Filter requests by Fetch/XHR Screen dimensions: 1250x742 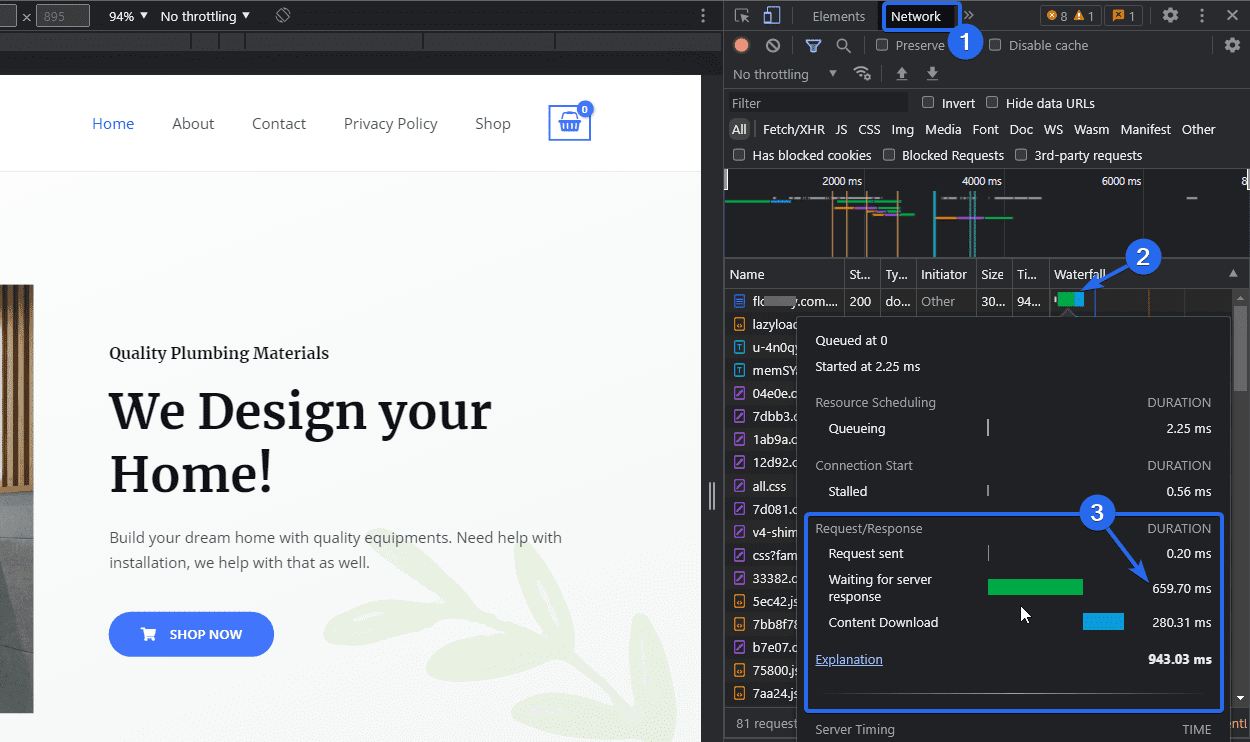(794, 129)
